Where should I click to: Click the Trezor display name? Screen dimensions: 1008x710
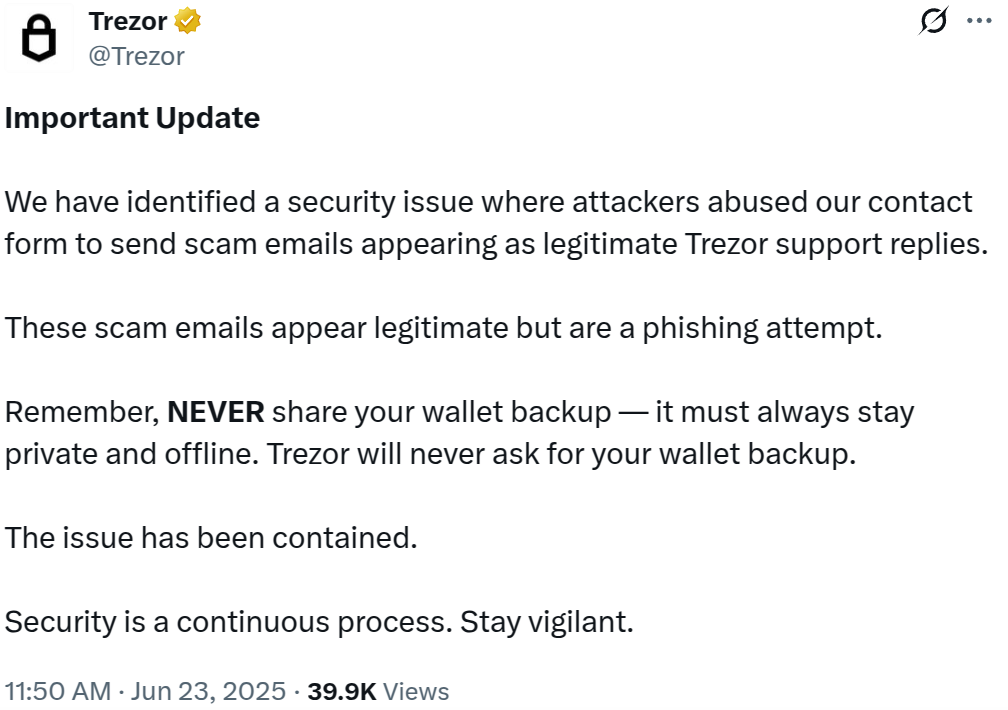128,20
